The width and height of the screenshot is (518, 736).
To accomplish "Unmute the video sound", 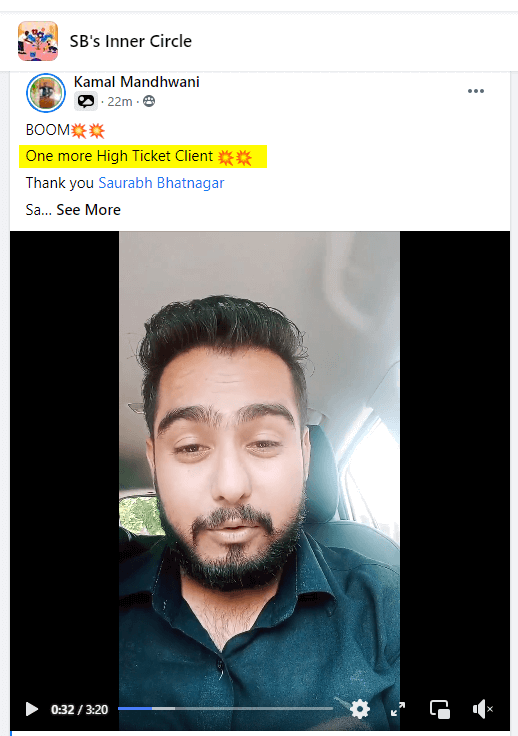I will [x=482, y=709].
